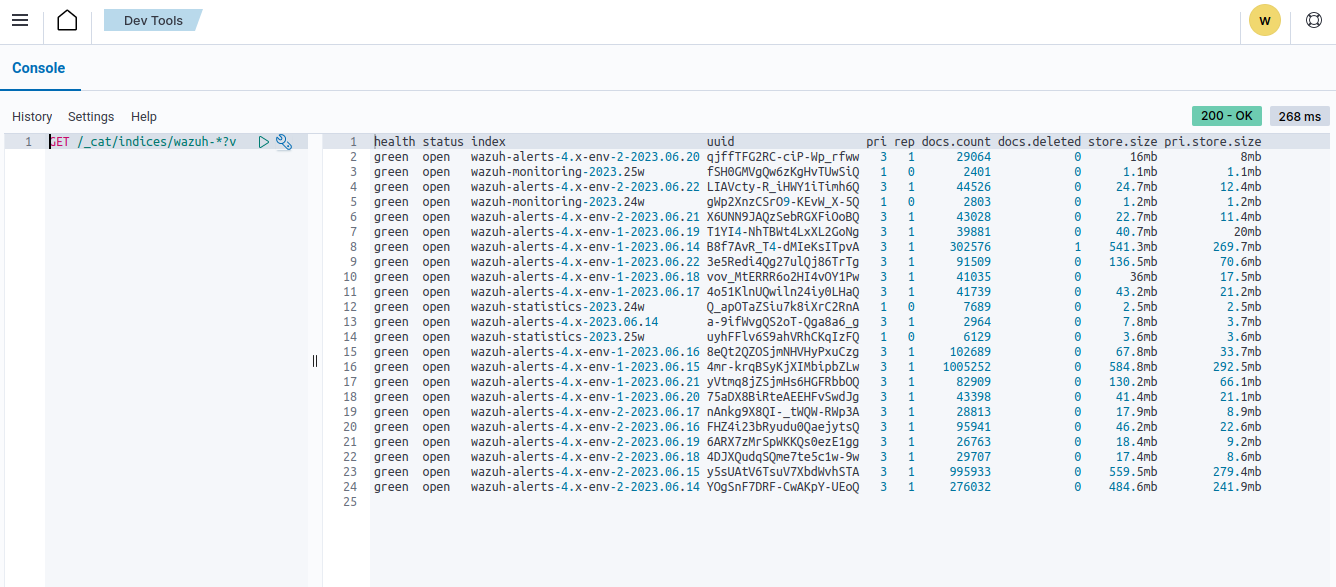Click uuid Q_apOTaZSiu7k8iXrC2RnA
Viewport: 1336px width, 587px height.
point(782,307)
